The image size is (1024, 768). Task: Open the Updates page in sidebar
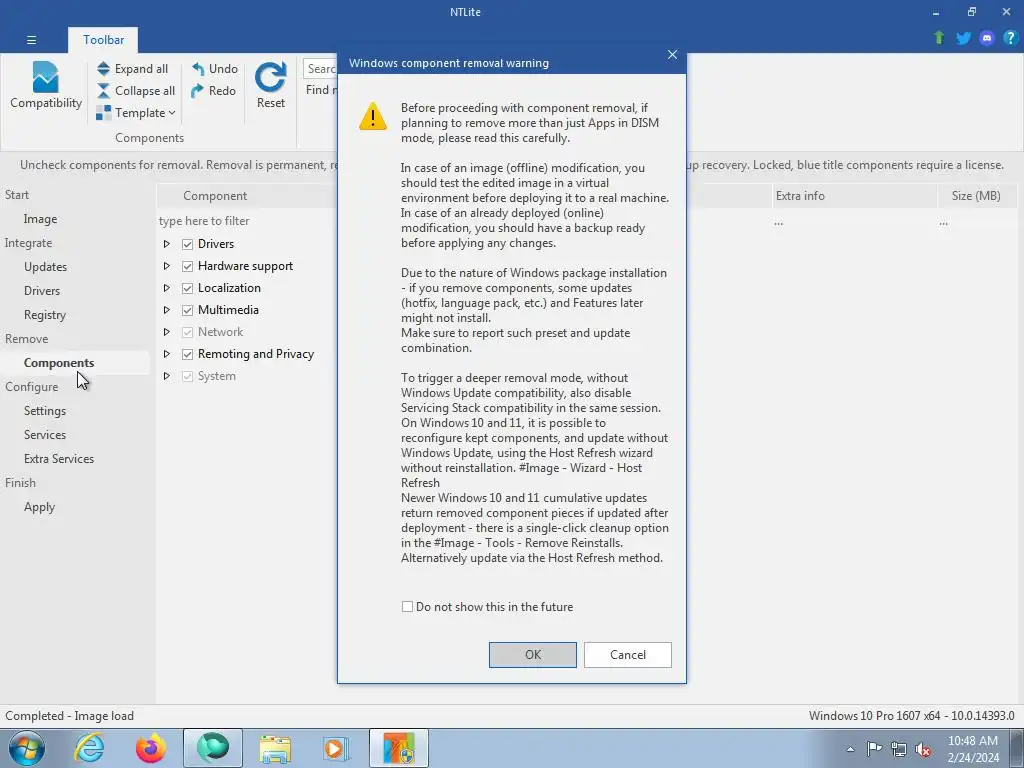45,266
